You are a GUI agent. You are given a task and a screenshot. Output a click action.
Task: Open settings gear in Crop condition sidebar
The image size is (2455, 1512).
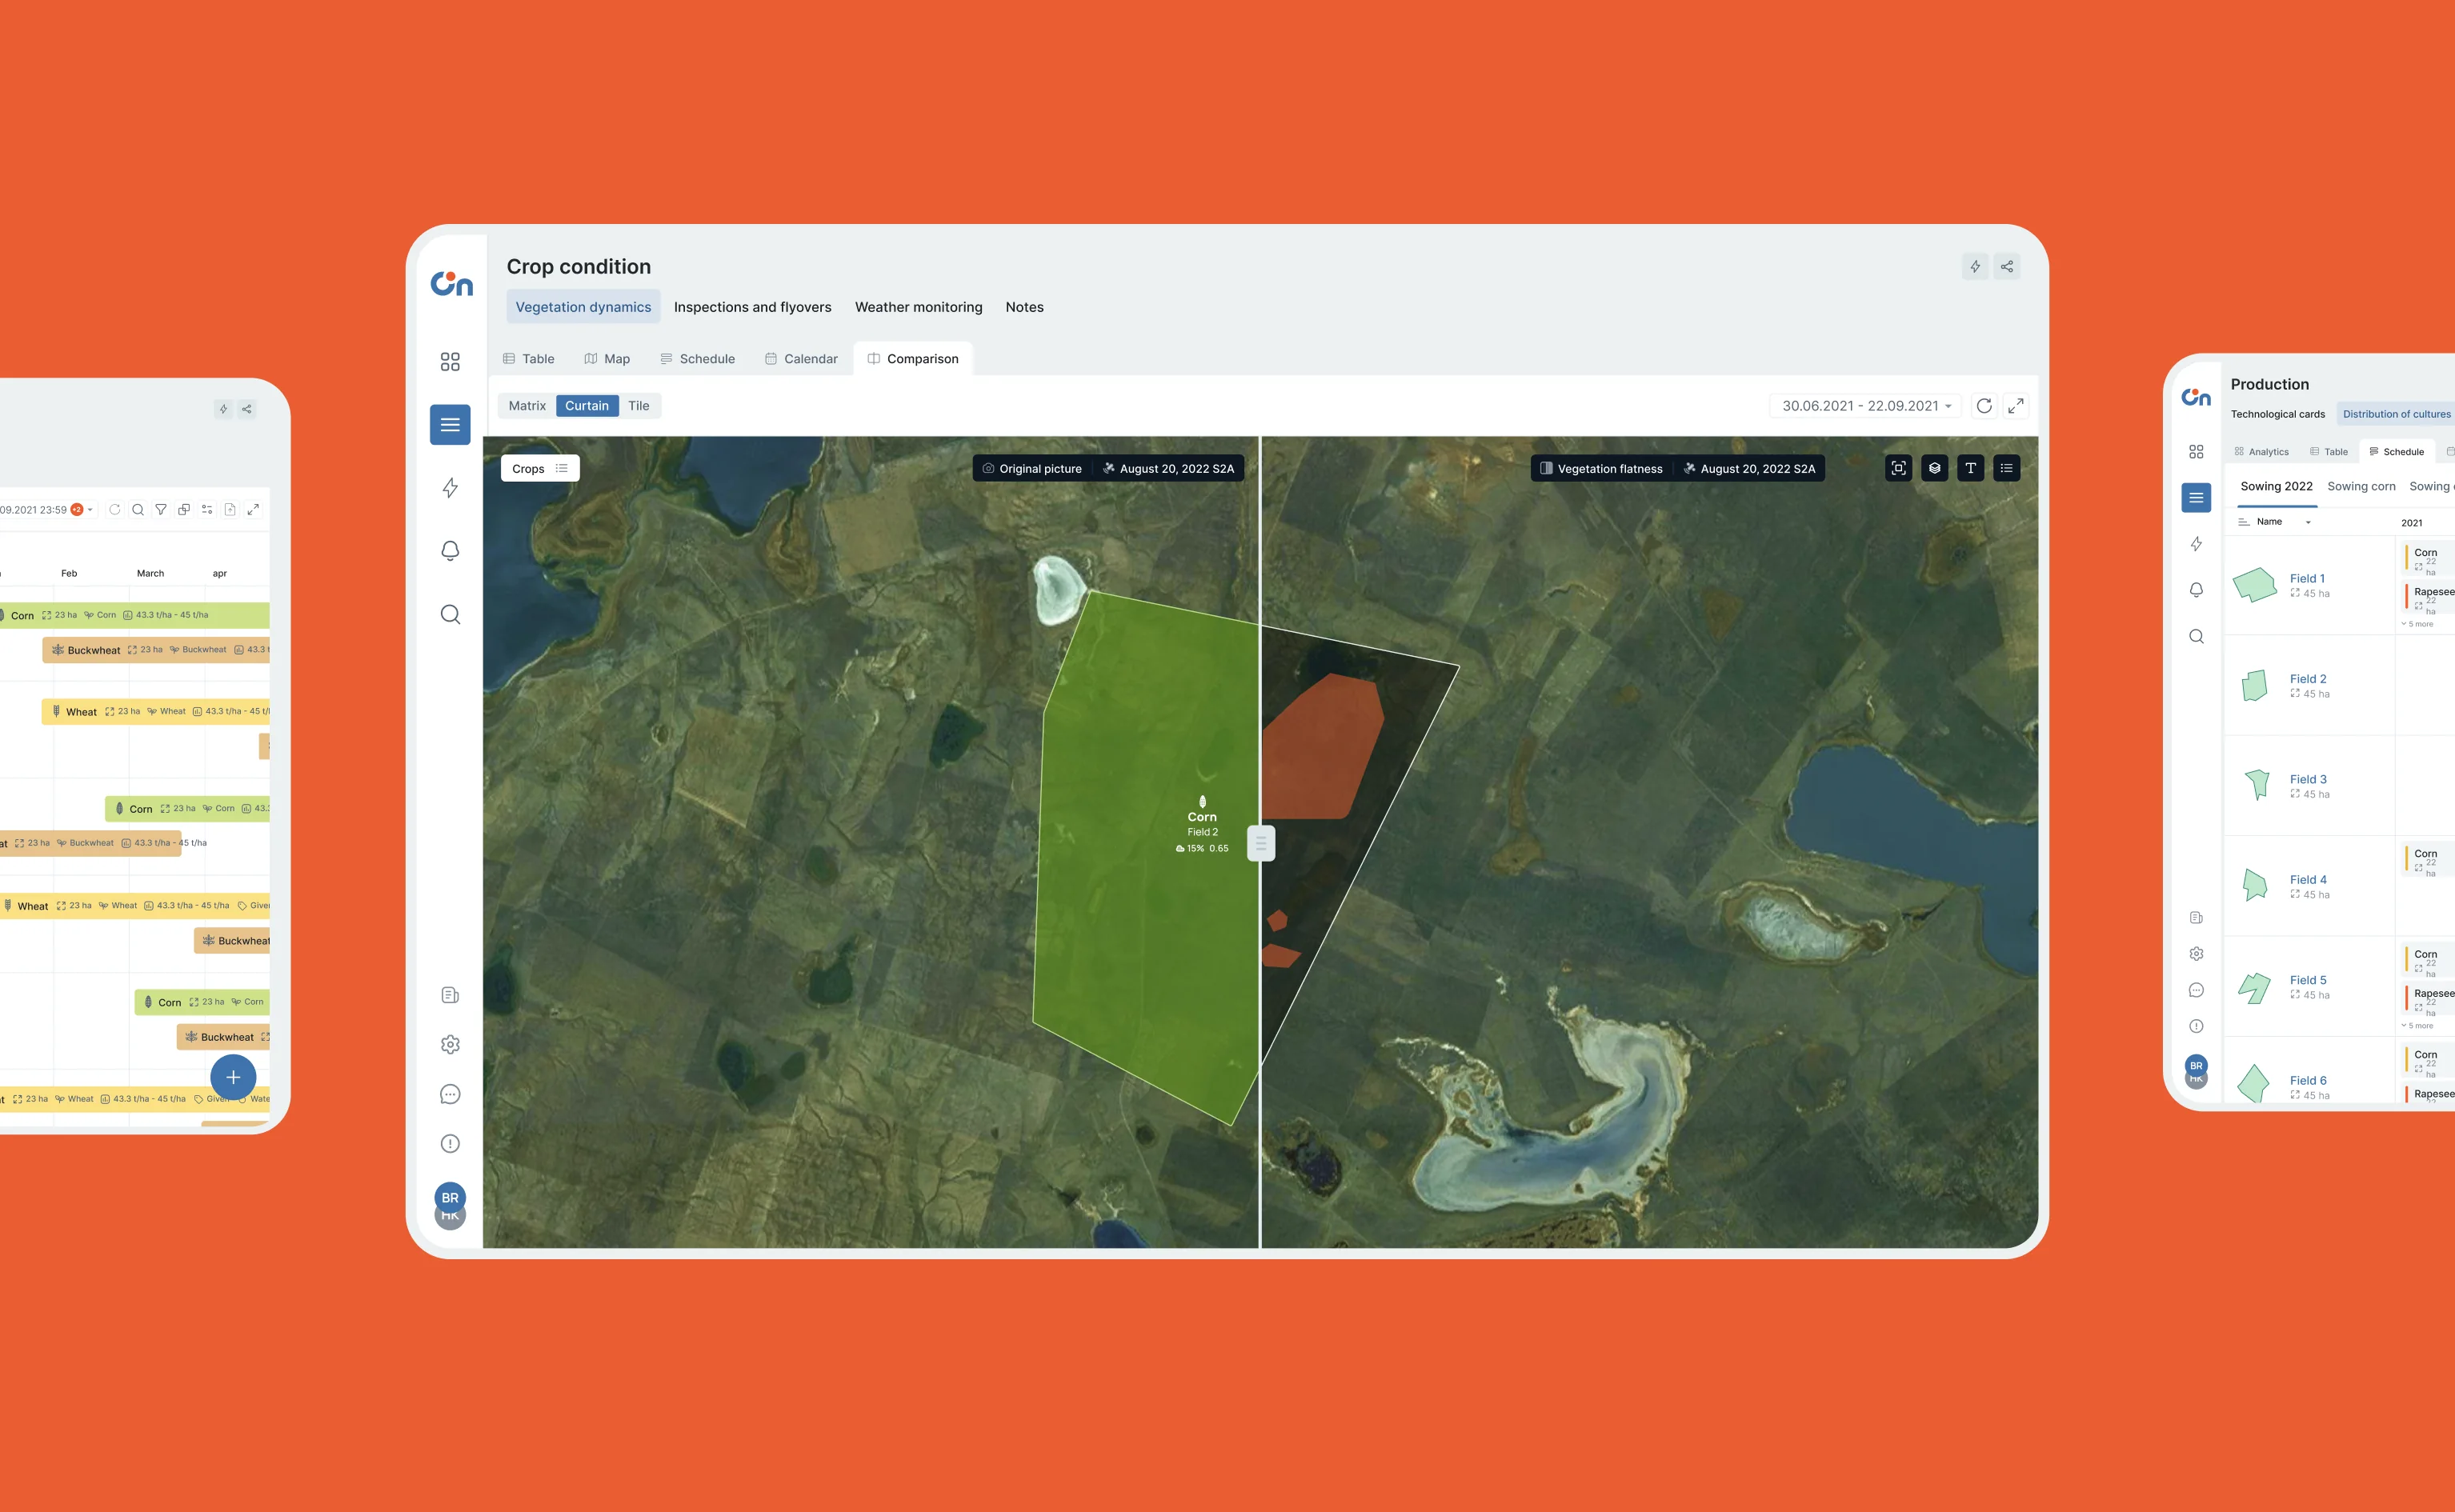(450, 1045)
